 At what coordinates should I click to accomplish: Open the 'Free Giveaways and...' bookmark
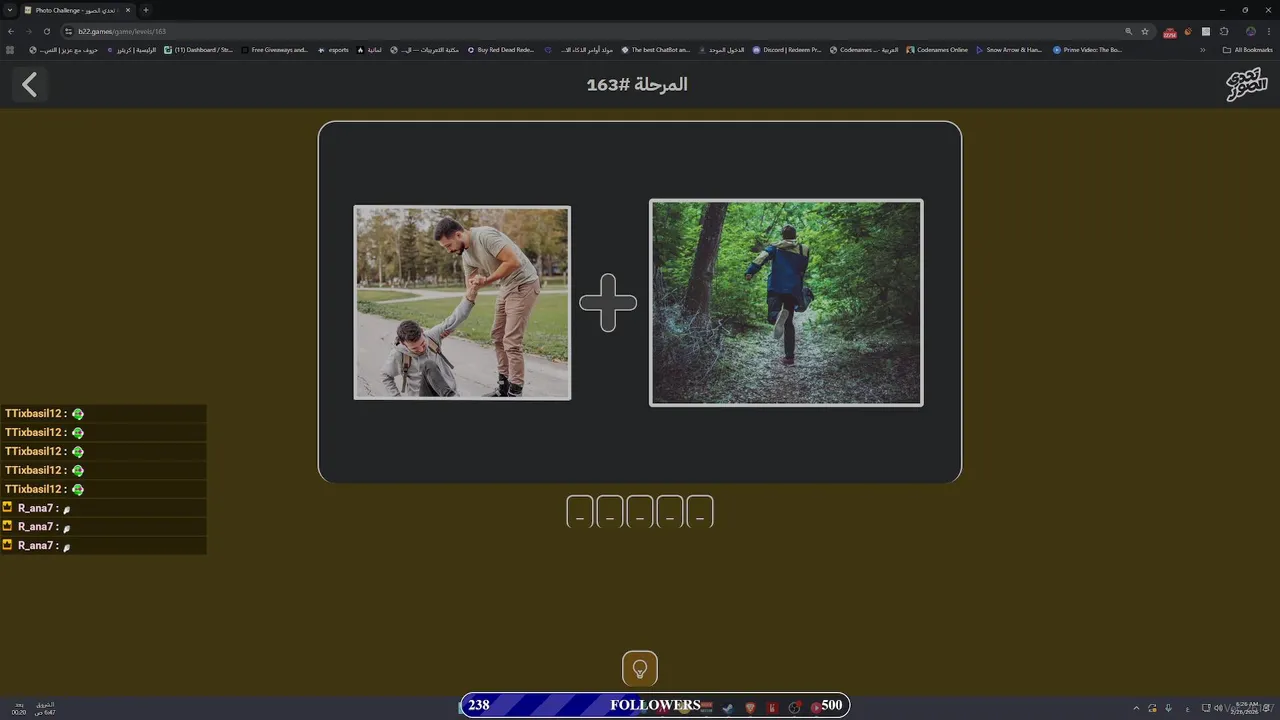point(275,50)
